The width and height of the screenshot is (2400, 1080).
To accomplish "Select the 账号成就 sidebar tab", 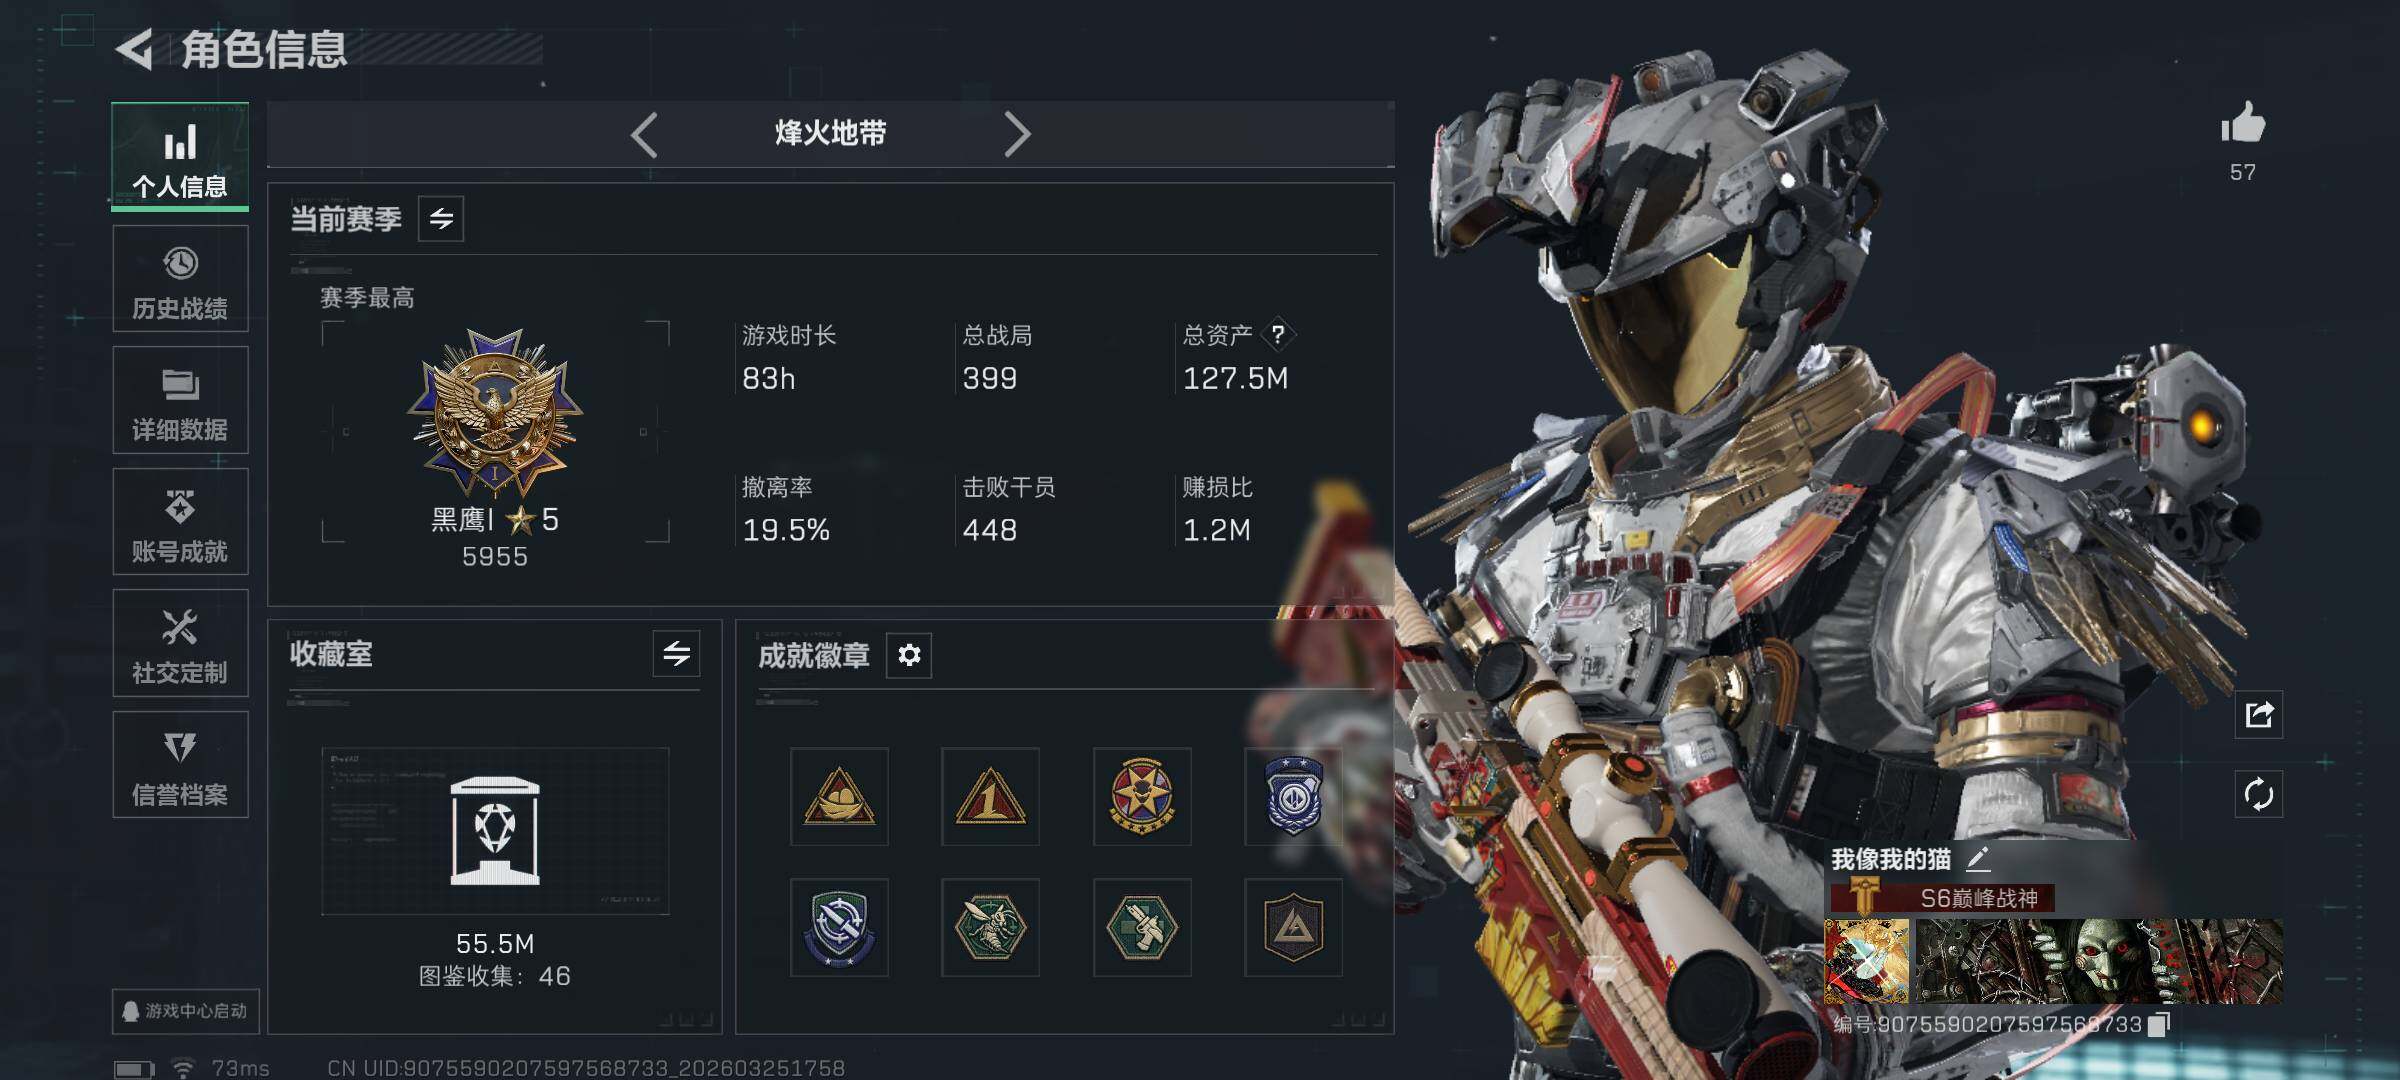I will tap(180, 522).
